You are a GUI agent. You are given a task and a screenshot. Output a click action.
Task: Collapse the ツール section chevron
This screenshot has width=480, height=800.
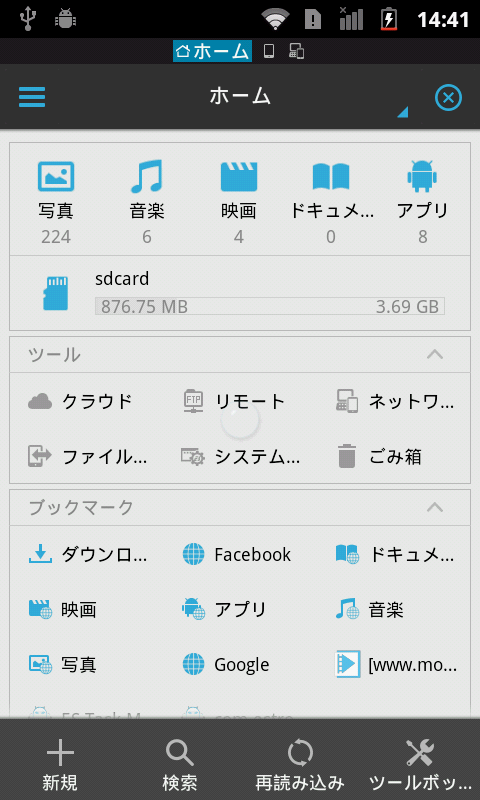pyautogui.click(x=435, y=354)
